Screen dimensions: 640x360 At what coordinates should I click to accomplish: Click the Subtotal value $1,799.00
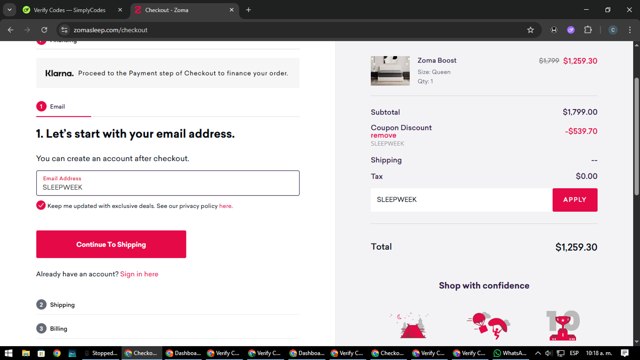(x=580, y=112)
